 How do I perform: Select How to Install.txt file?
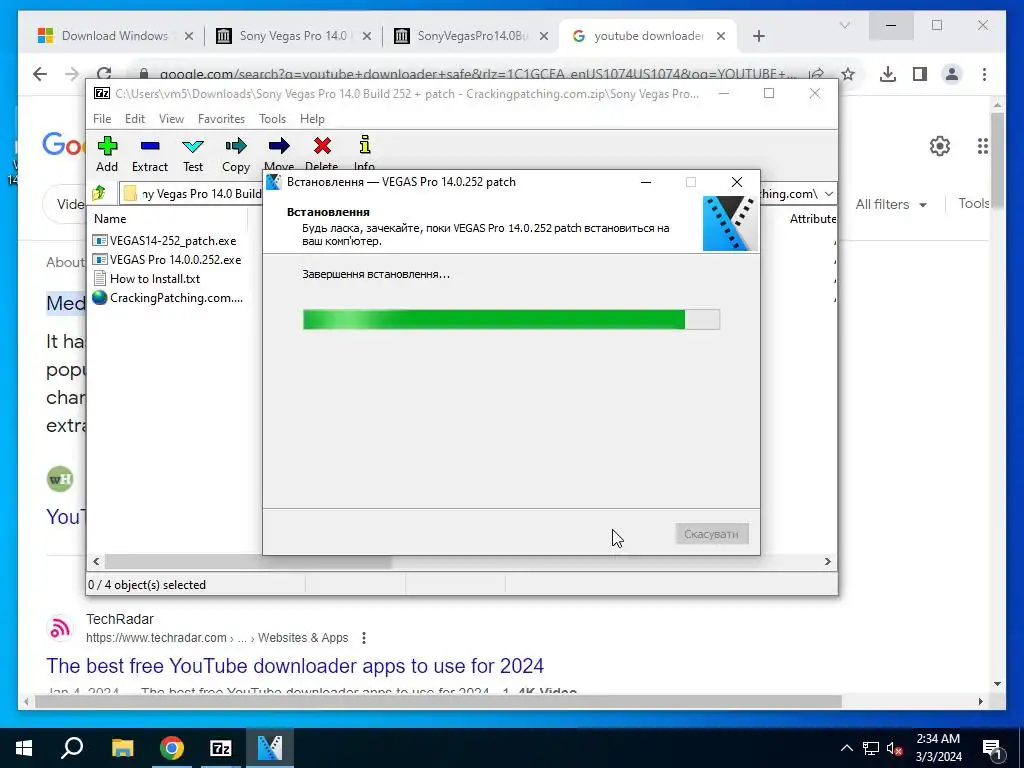pos(146,279)
